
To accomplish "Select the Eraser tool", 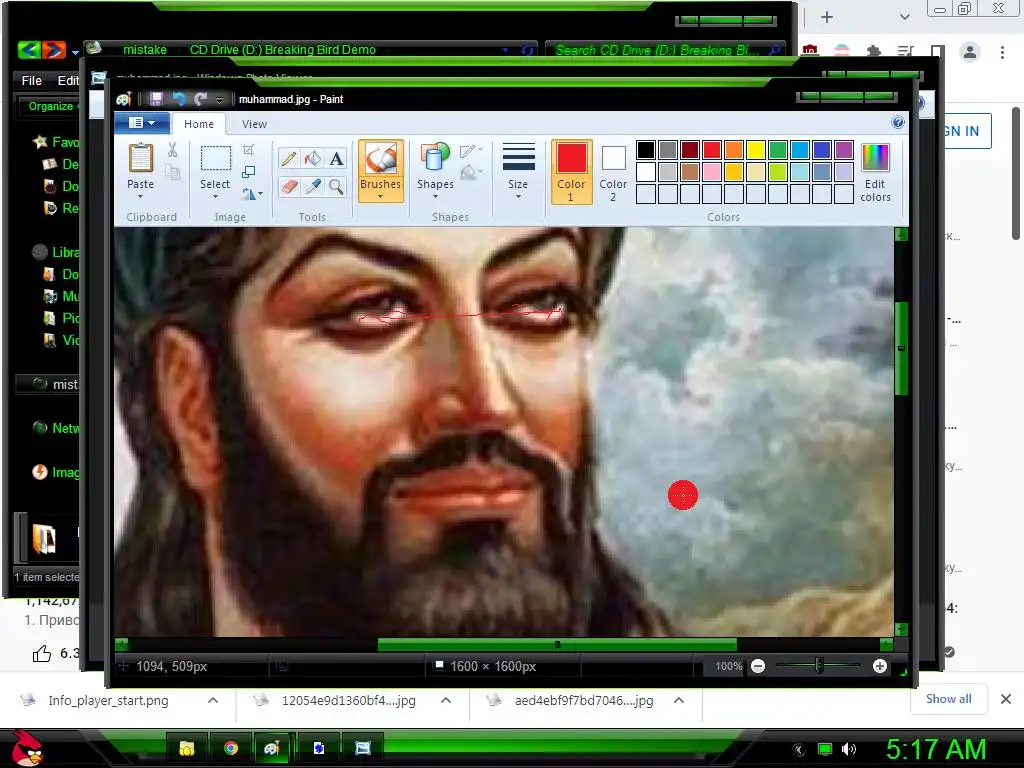I will point(289,187).
